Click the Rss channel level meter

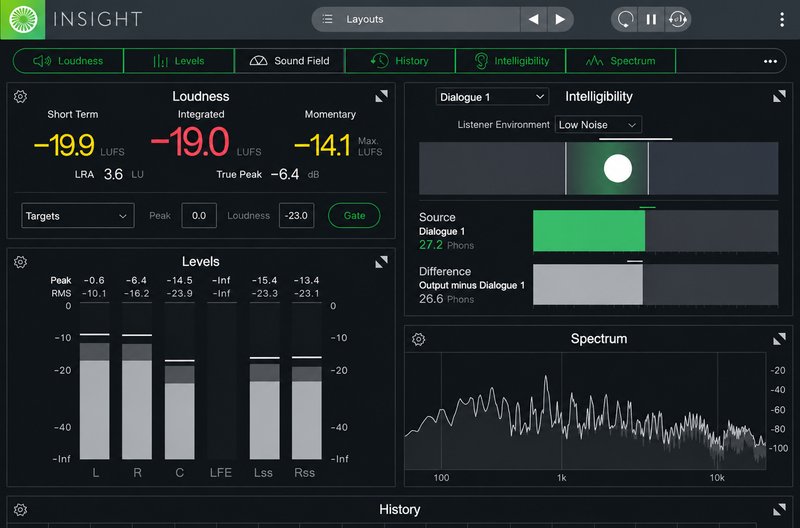click(307, 381)
